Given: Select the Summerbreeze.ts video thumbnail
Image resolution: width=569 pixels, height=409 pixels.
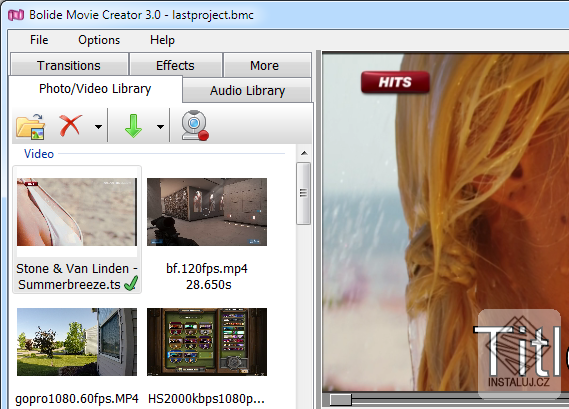Looking at the screenshot, I should click(77, 212).
